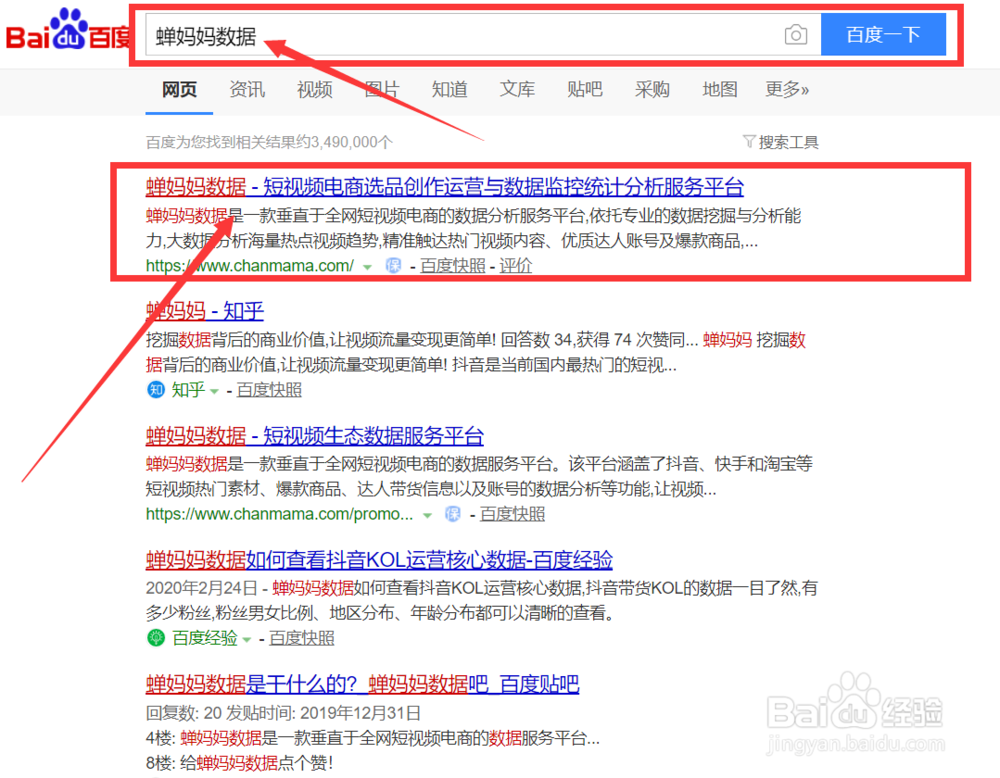Click the 保 badge icon after chanmama.com/promo...

coord(453,514)
